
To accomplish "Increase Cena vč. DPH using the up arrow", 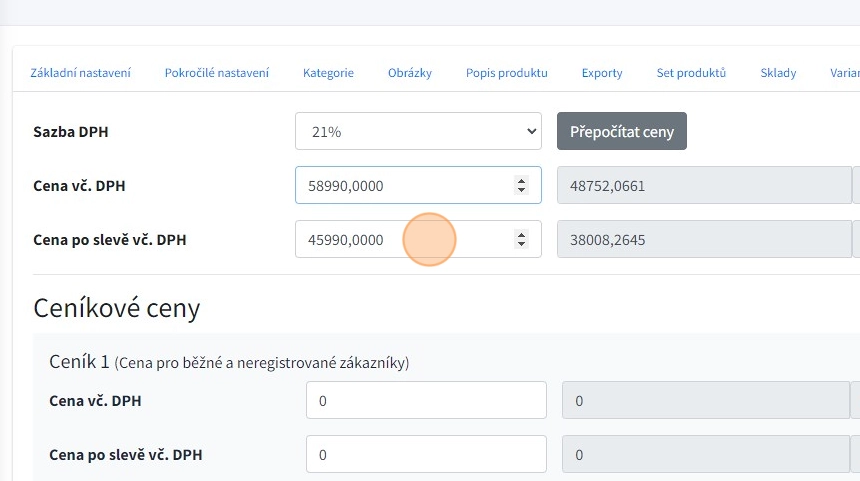I will (x=521, y=181).
